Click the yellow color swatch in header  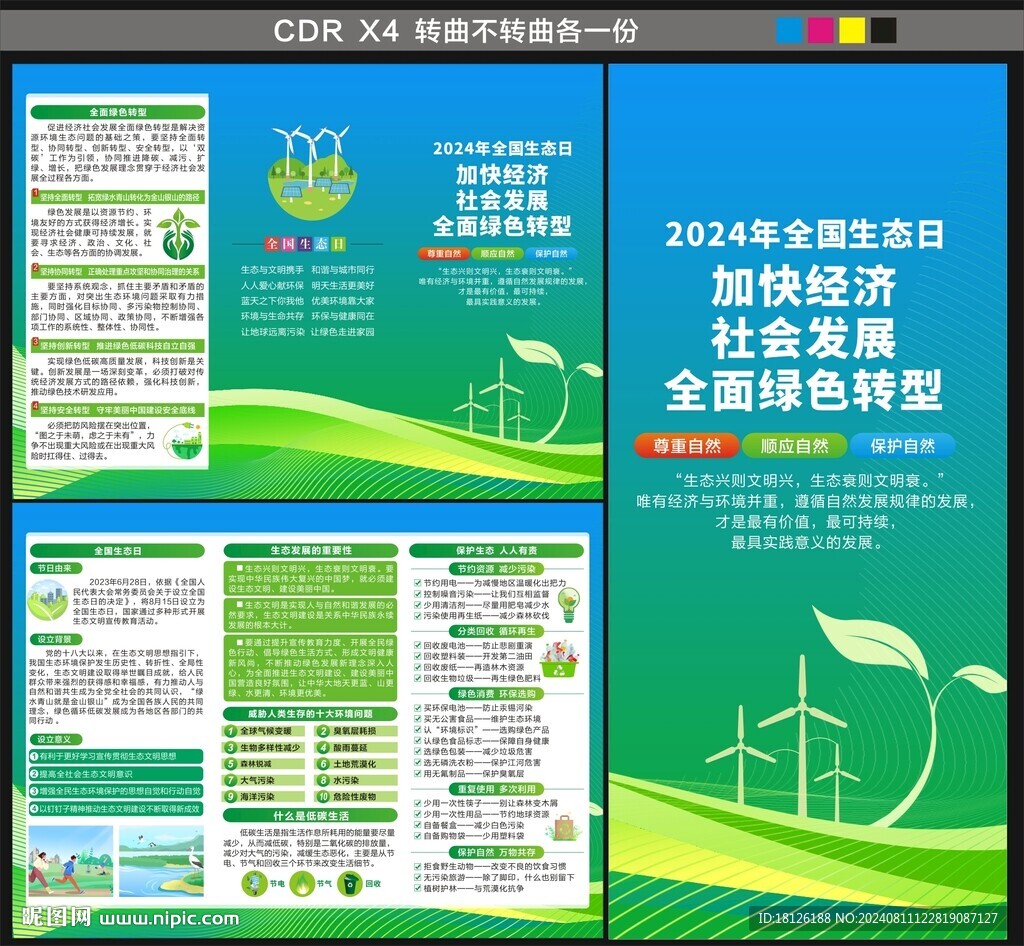click(852, 30)
